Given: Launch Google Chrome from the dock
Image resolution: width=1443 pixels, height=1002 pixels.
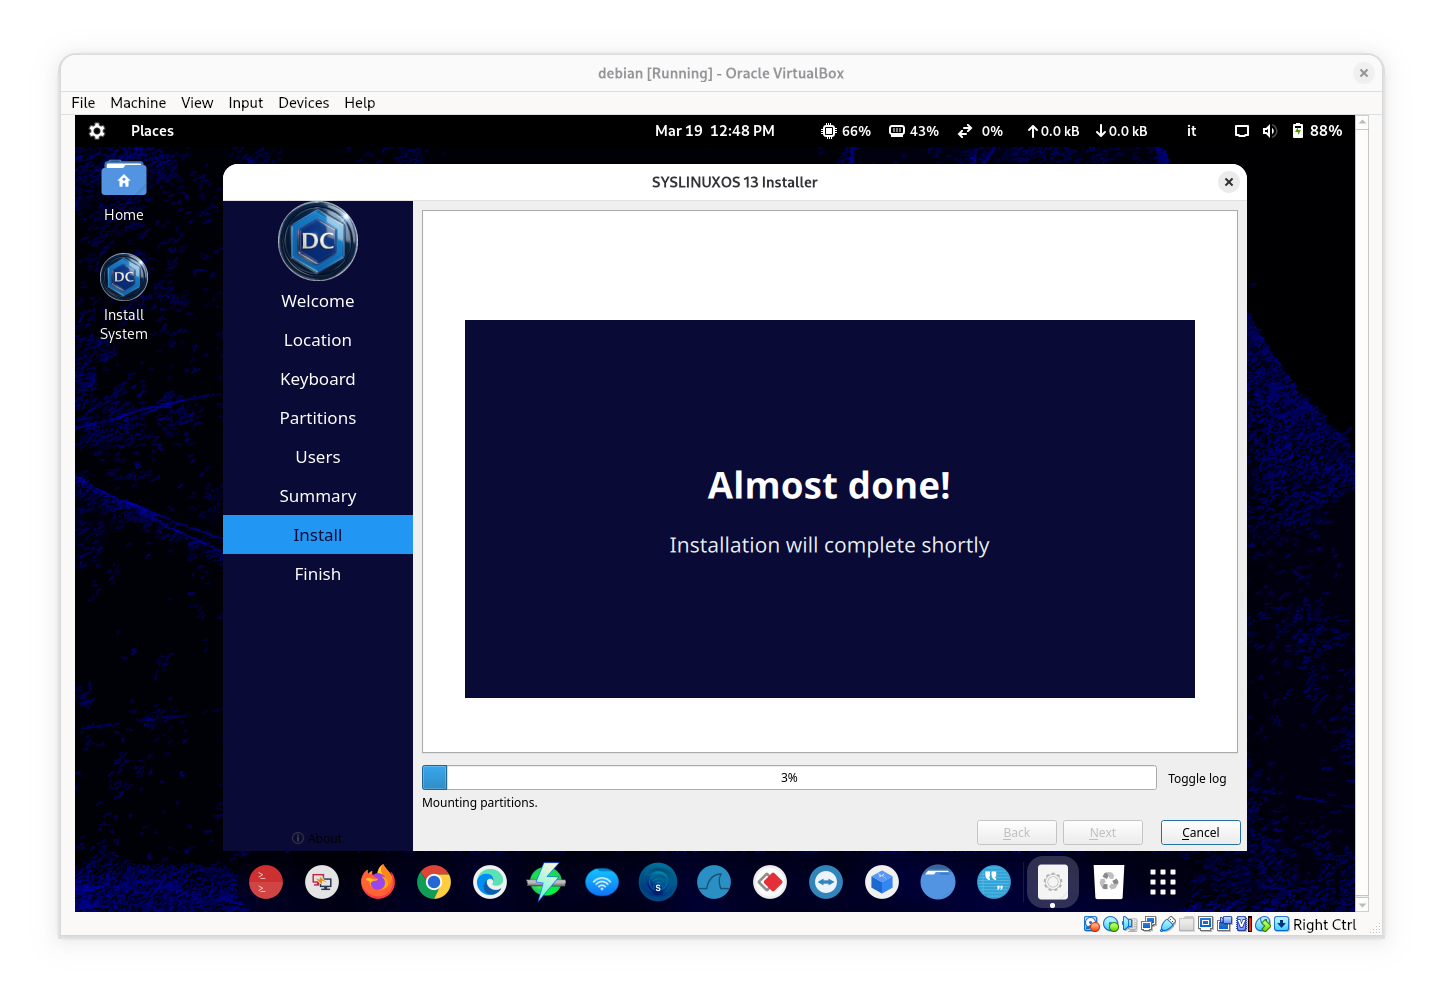Looking at the screenshot, I should [x=434, y=882].
